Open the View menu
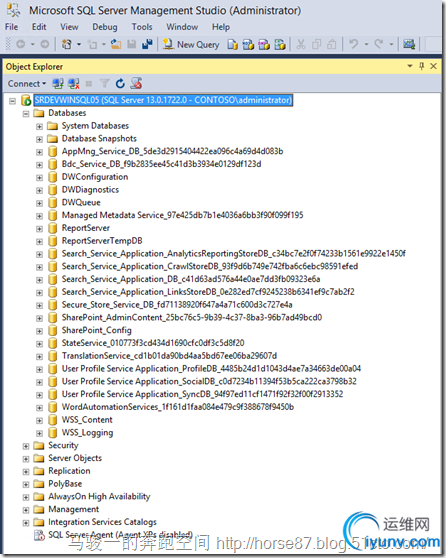The image size is (446, 558). click(x=69, y=27)
